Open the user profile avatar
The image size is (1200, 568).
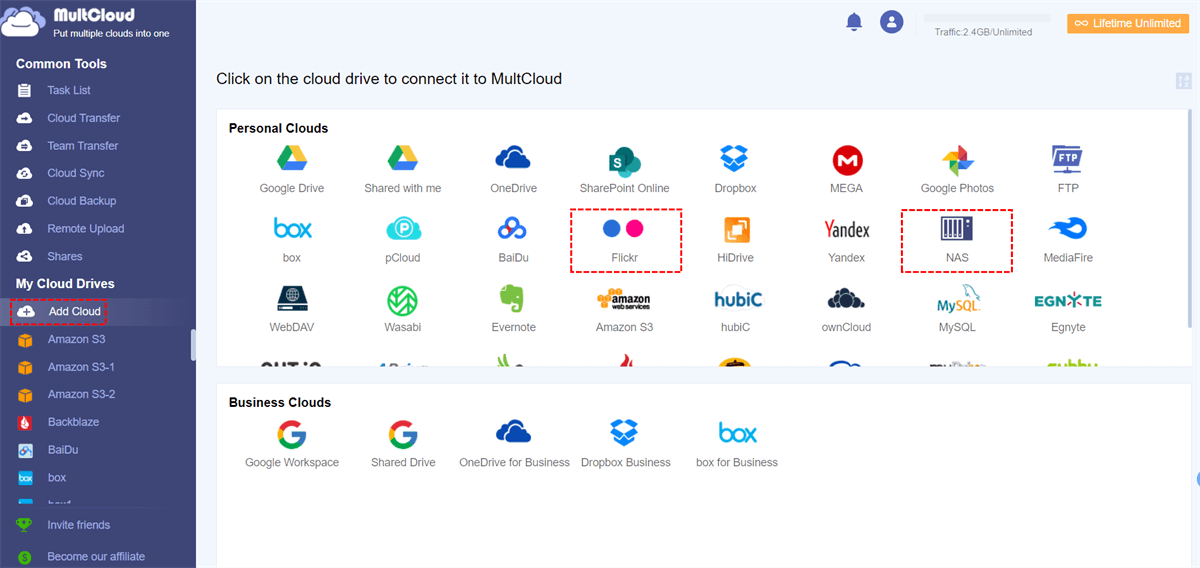891,22
